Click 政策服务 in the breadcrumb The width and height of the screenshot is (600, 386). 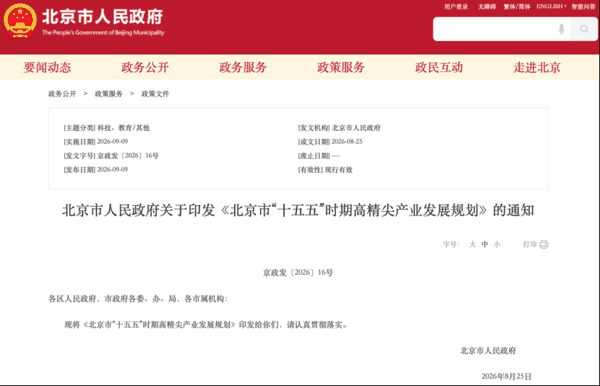(109, 94)
